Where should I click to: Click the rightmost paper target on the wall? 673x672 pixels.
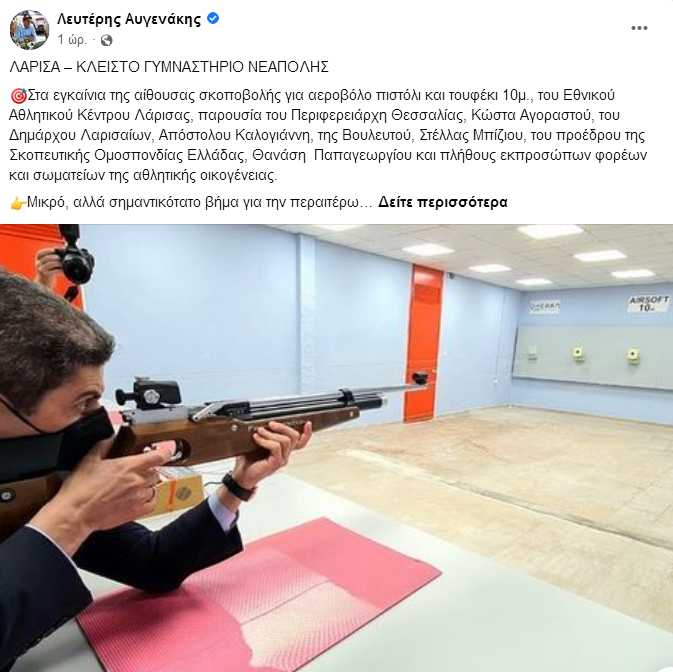pos(634,356)
